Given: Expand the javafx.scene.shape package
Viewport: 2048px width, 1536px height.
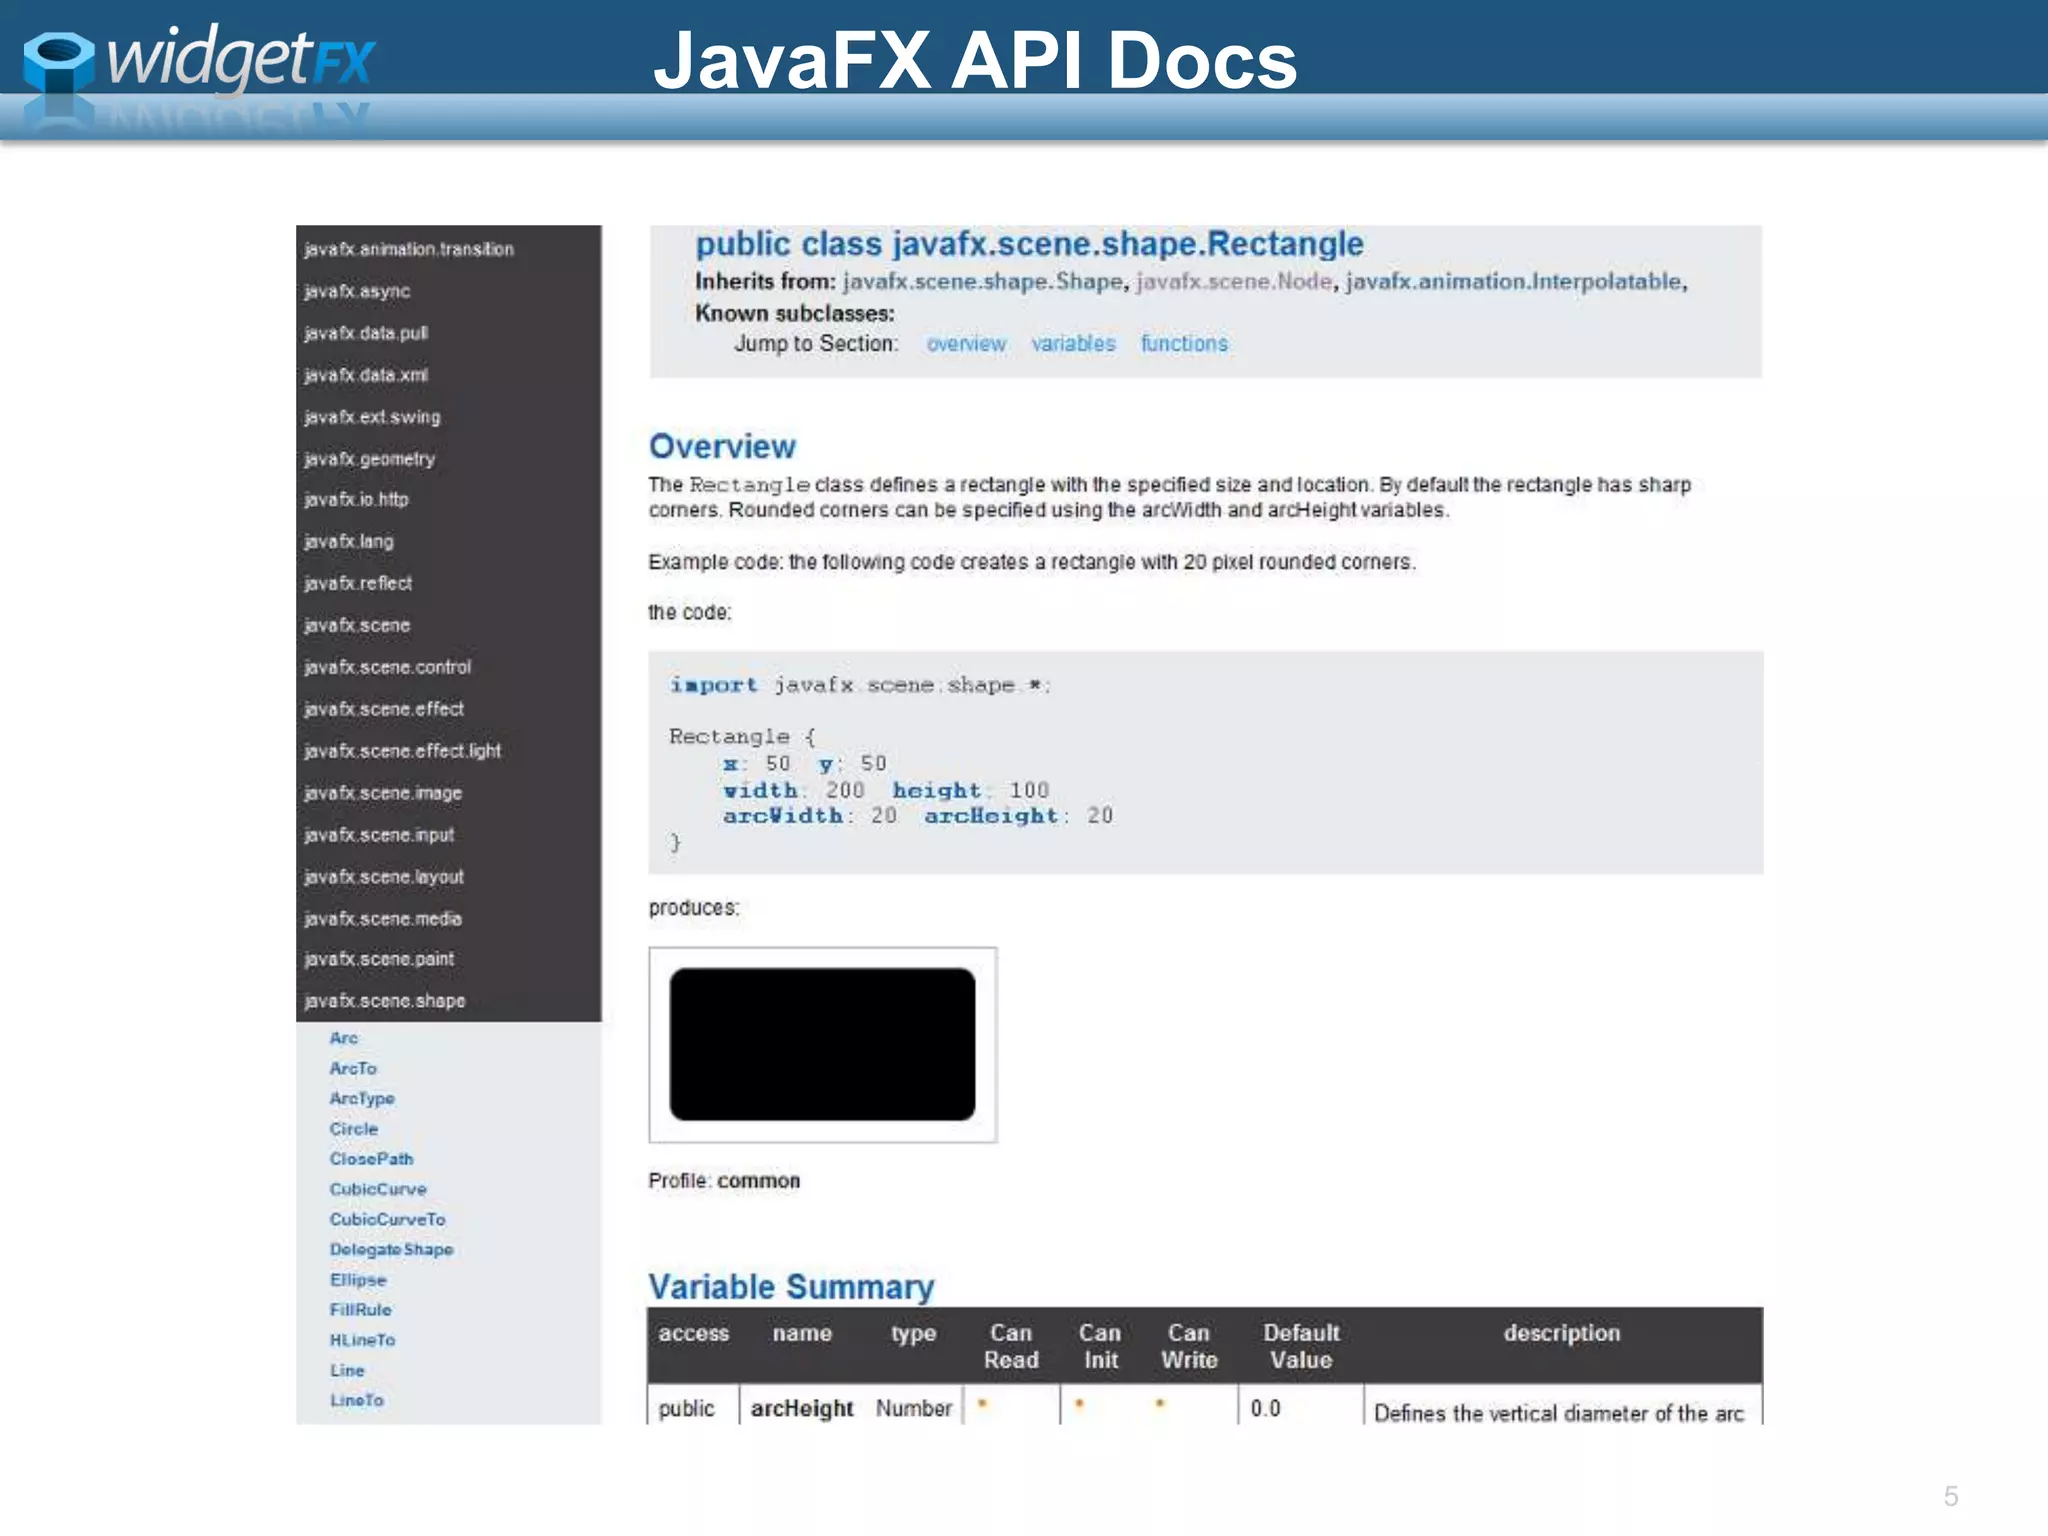Looking at the screenshot, I should coord(385,1001).
